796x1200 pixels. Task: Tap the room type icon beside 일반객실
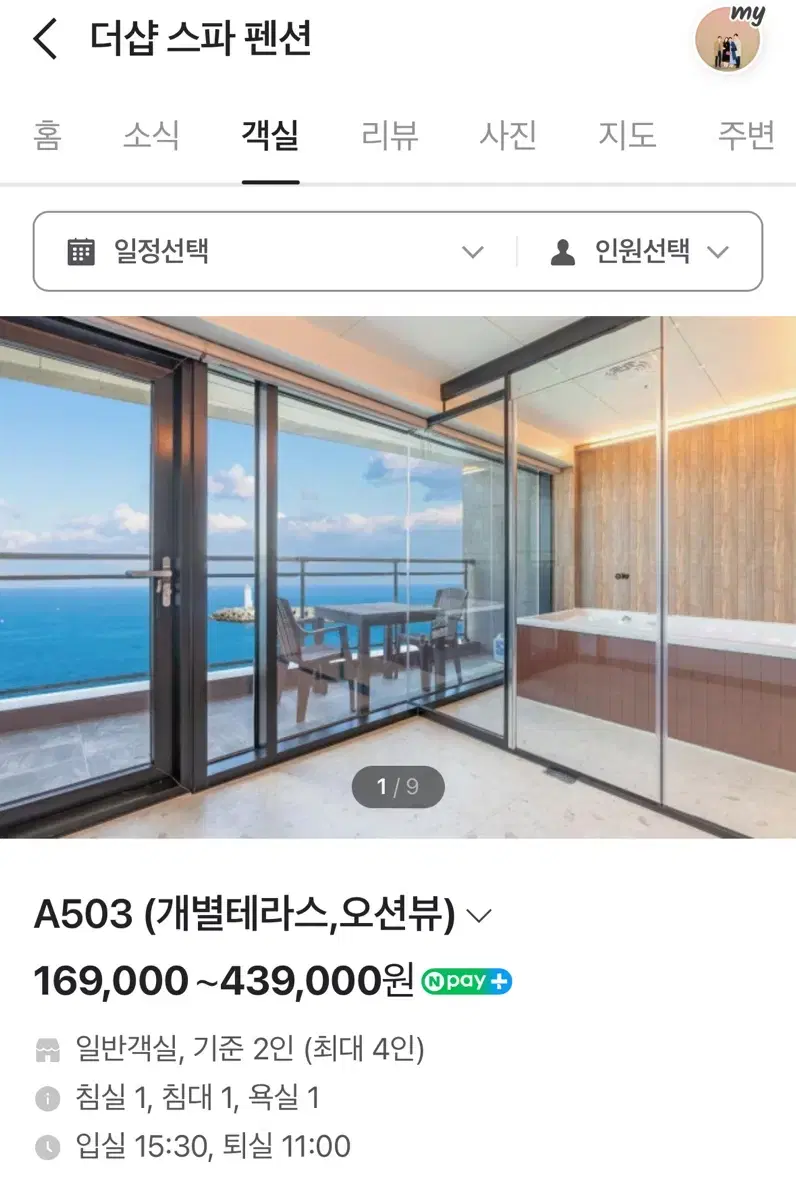click(x=48, y=1050)
